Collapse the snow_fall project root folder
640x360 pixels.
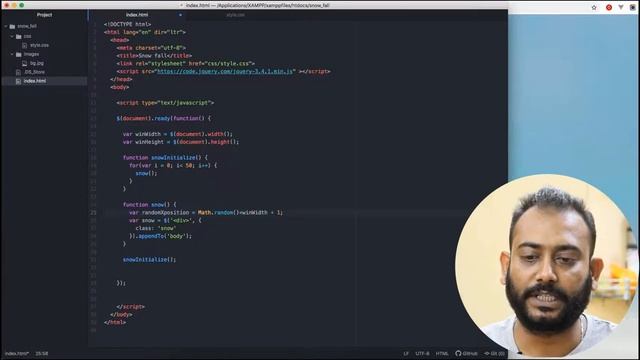tap(6, 26)
